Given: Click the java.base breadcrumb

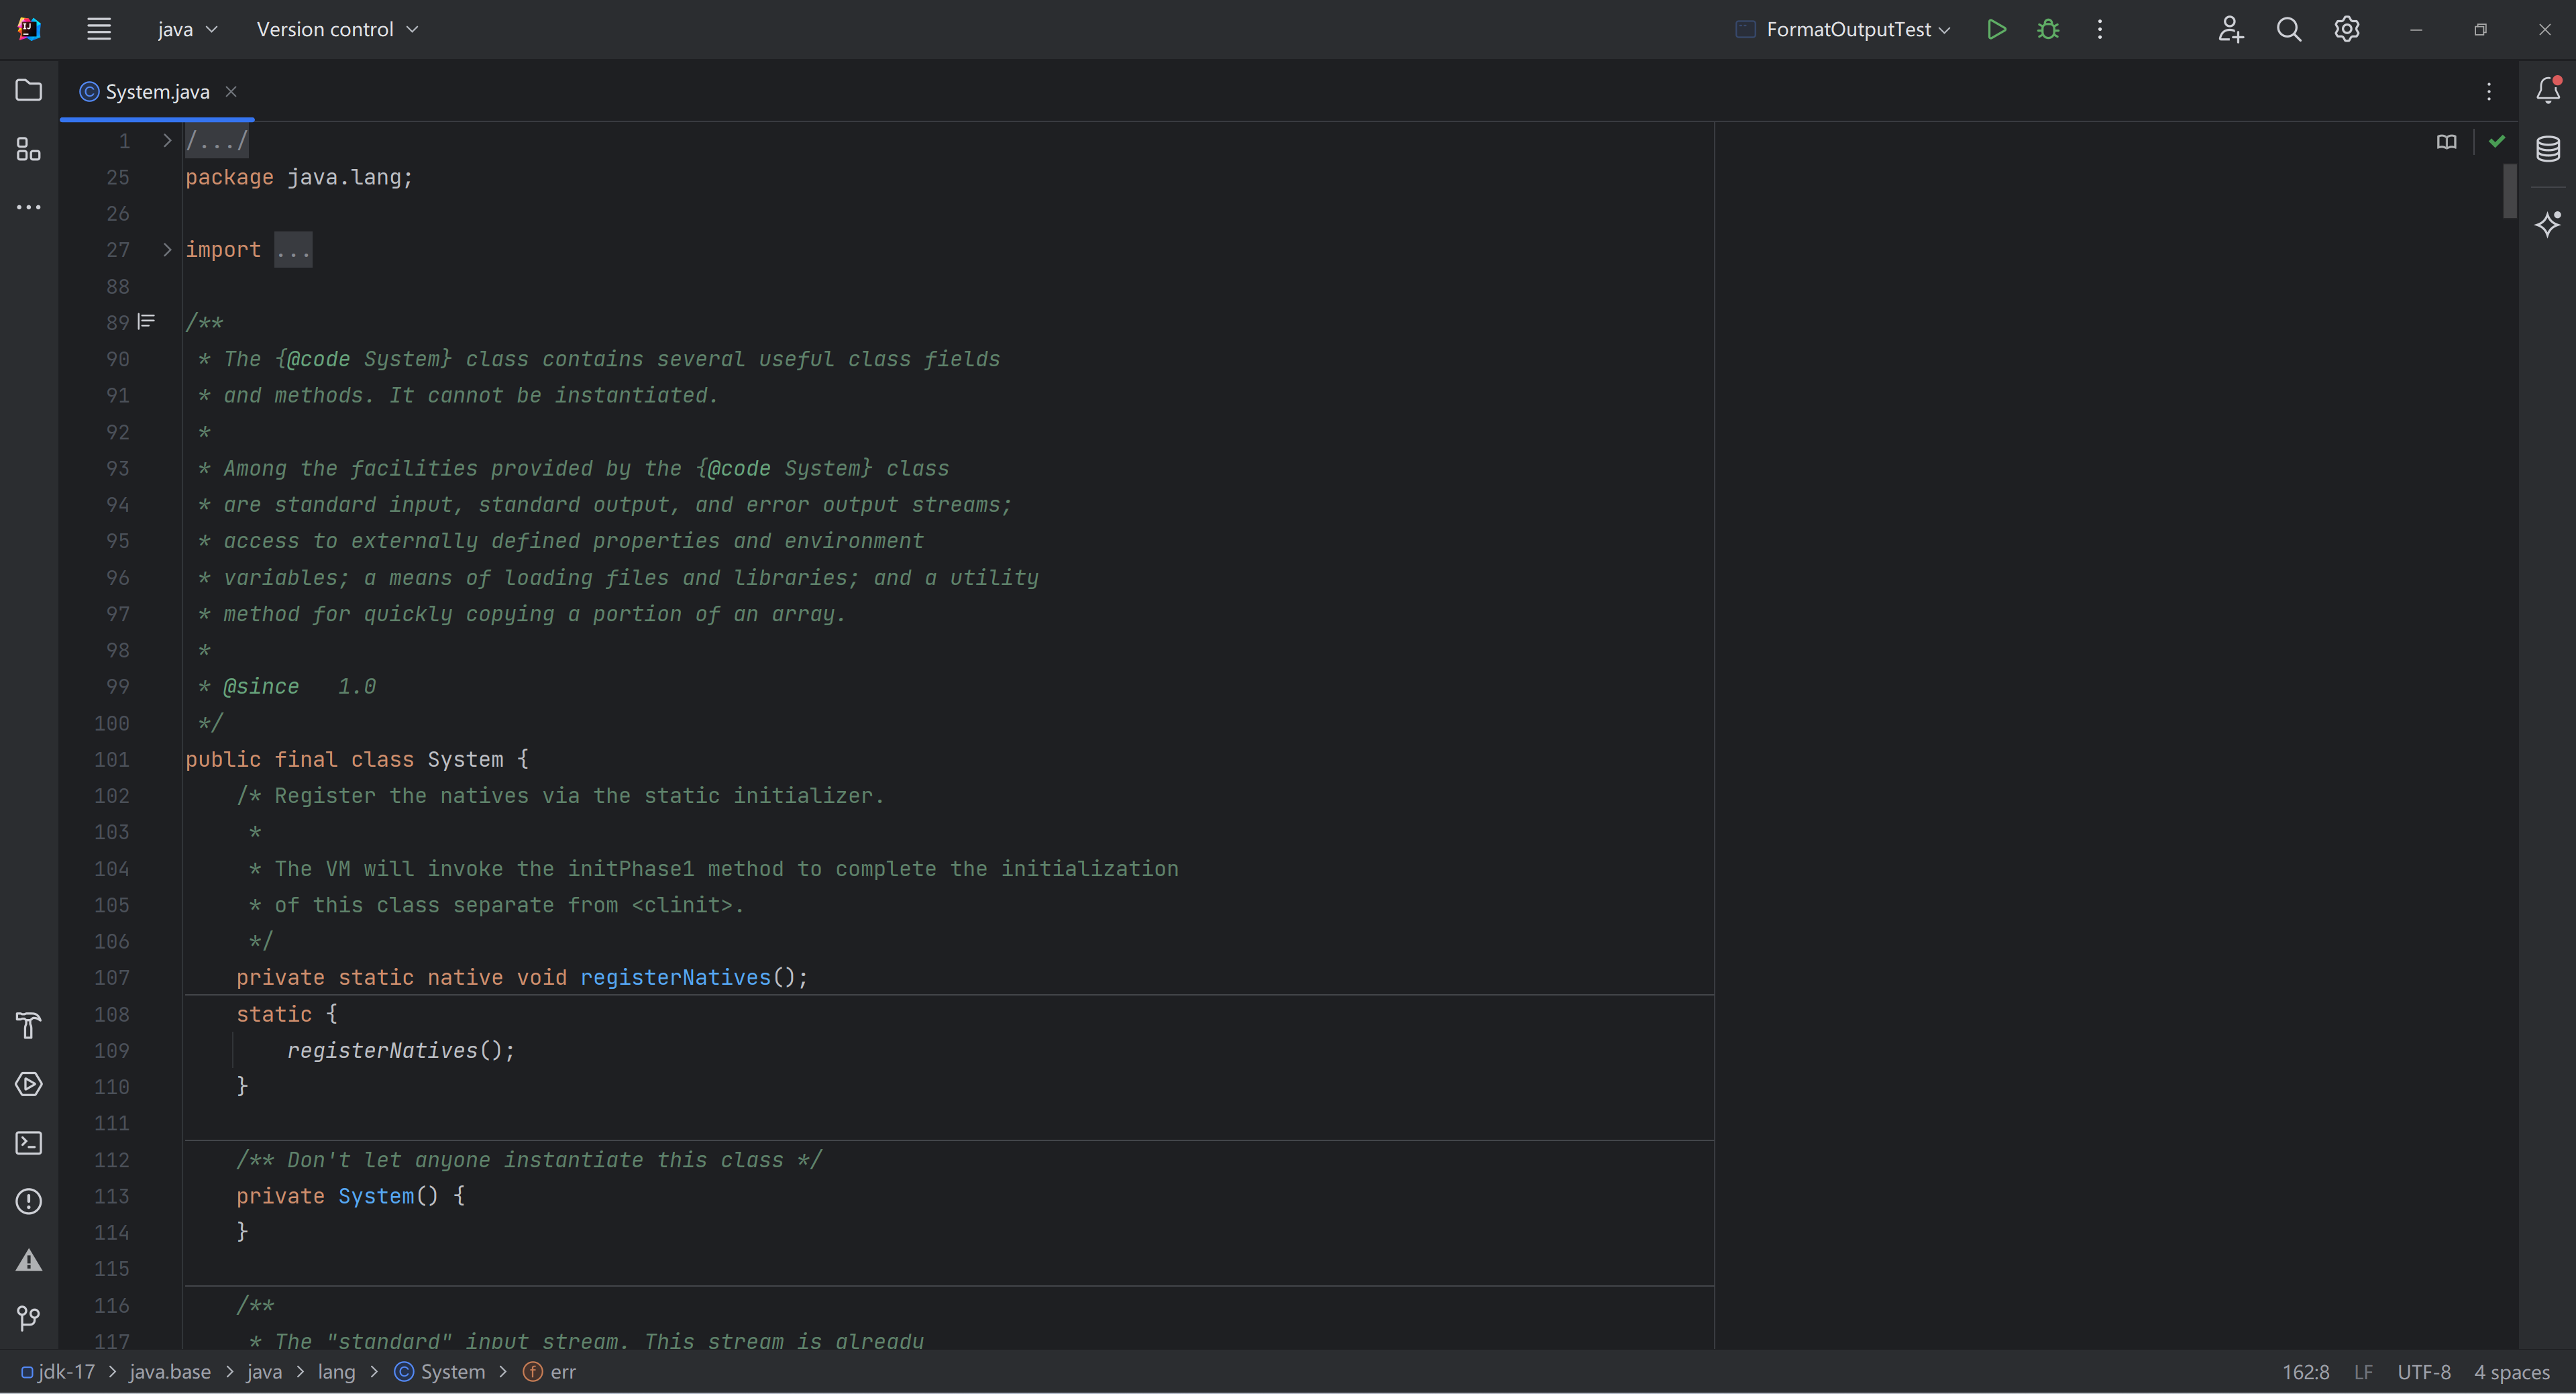Looking at the screenshot, I should point(170,1372).
